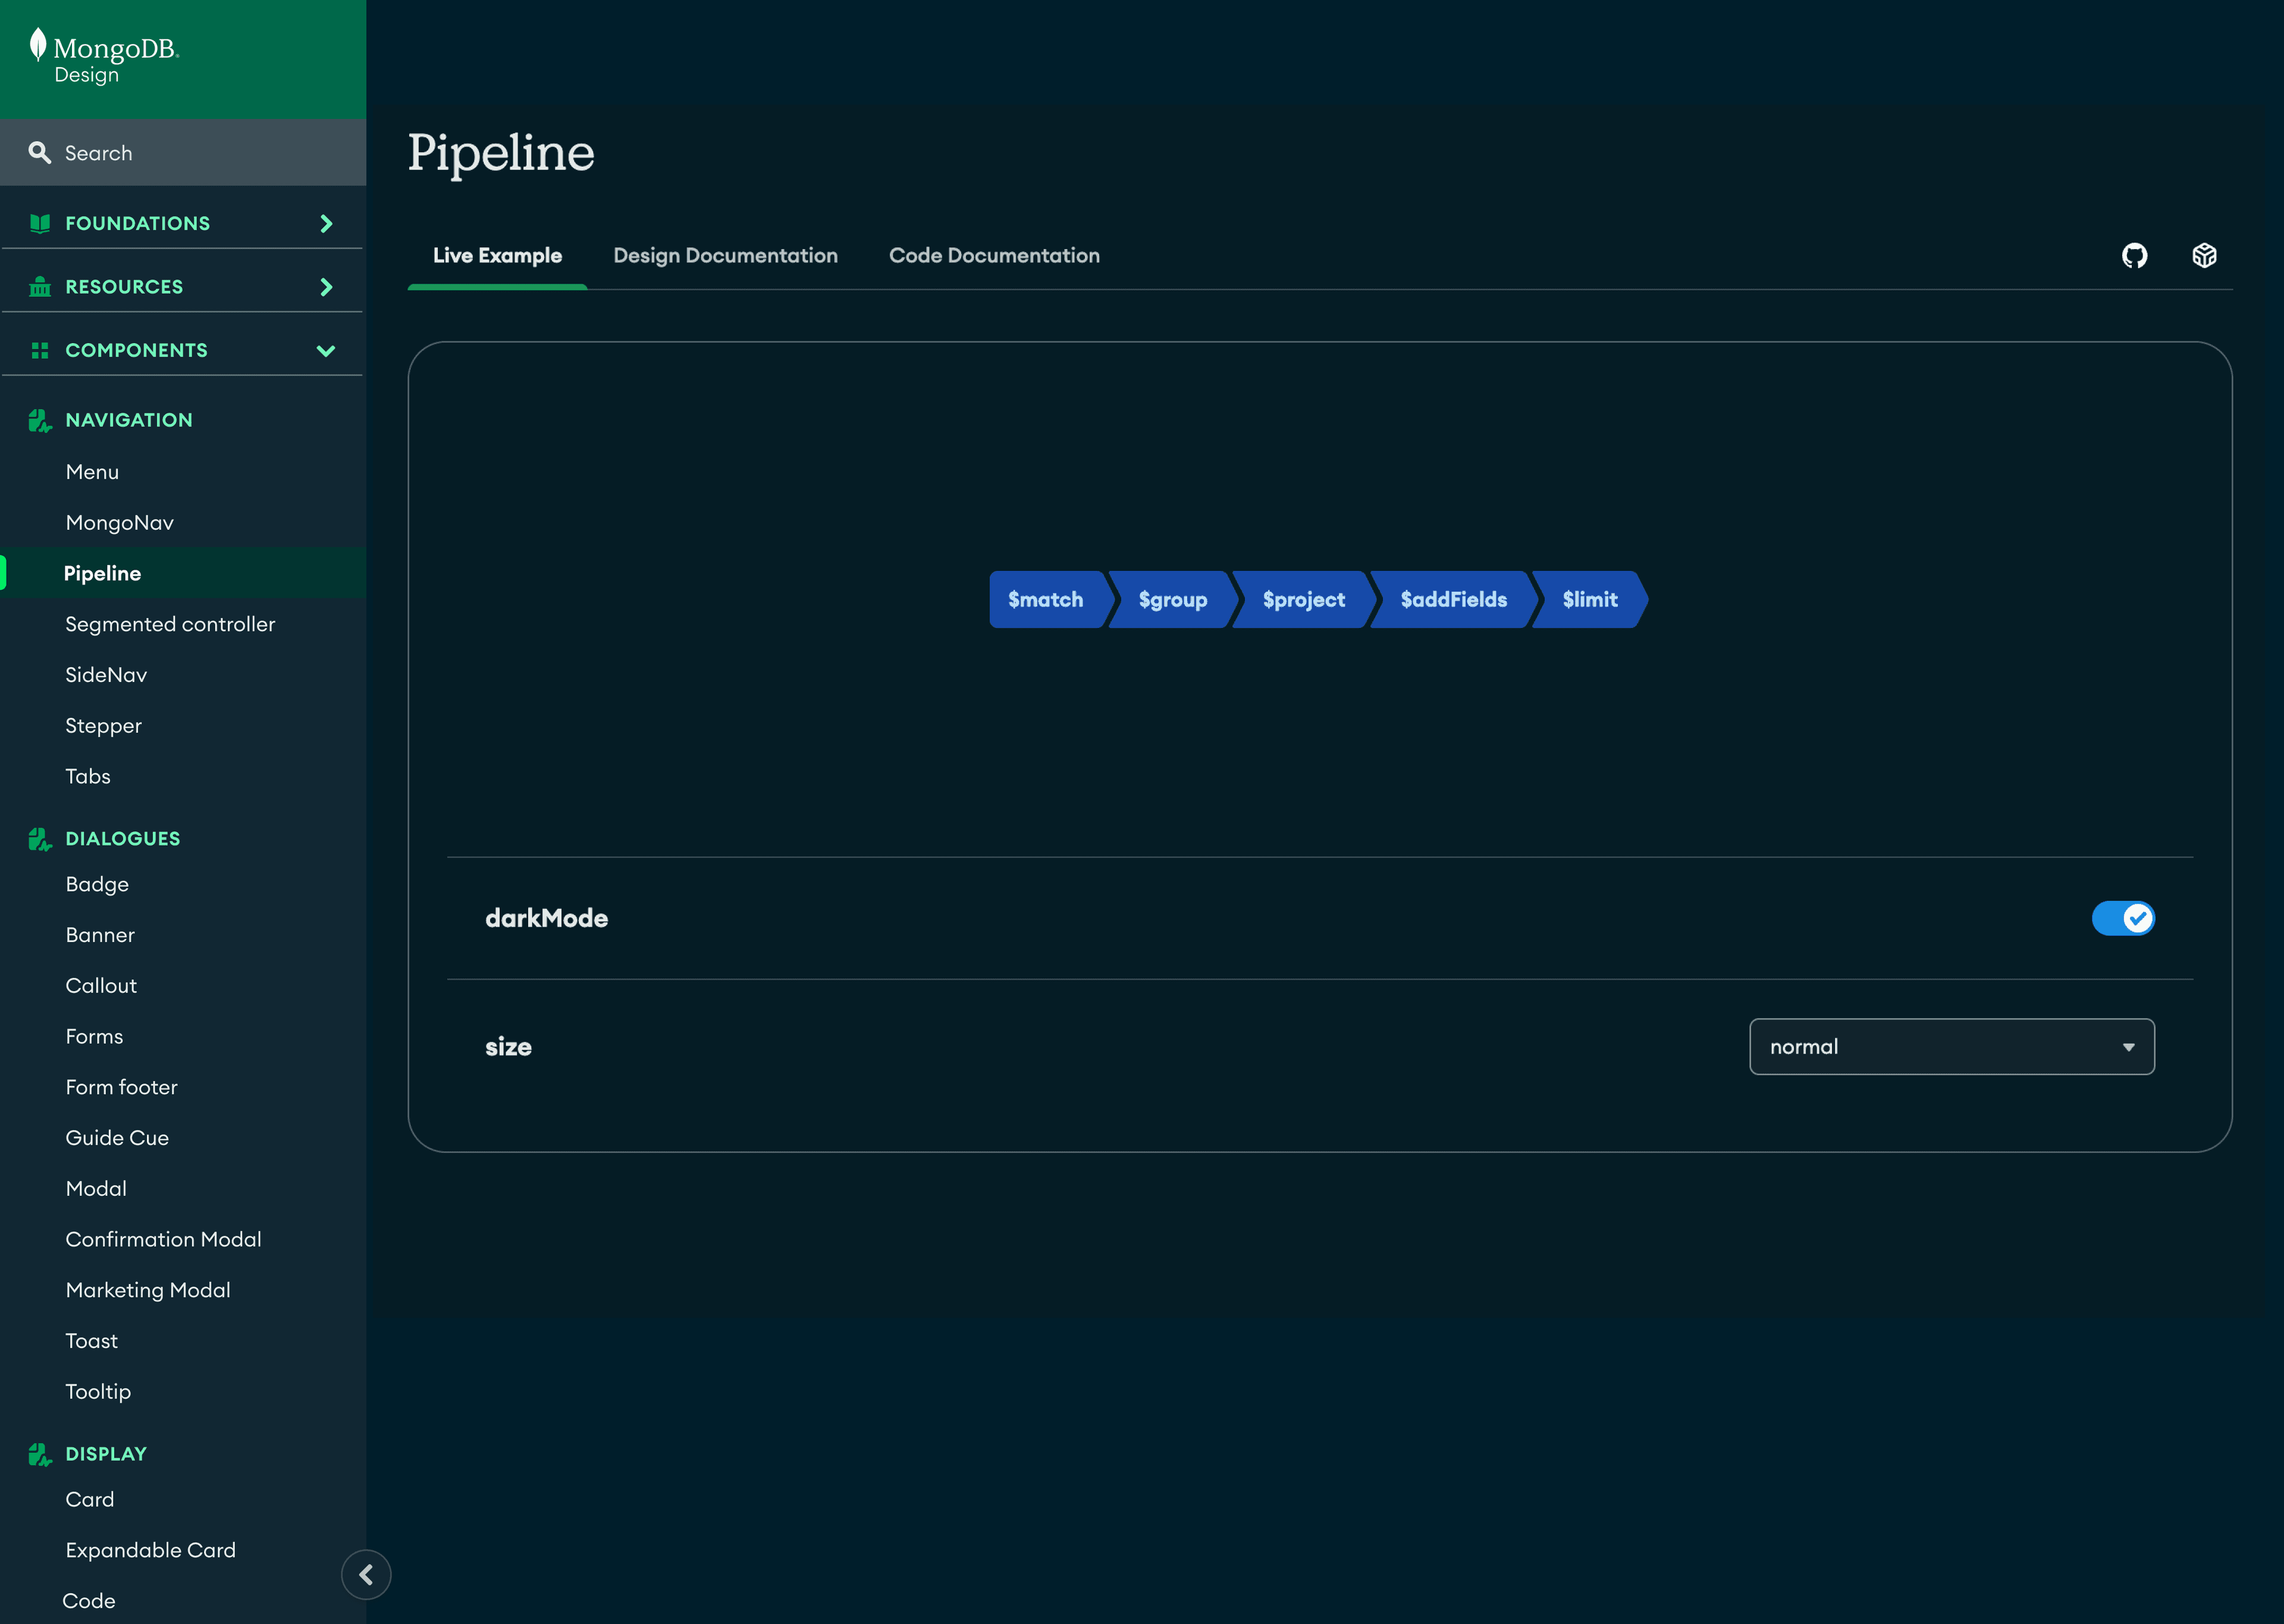Expand the Resources section chevron
2284x1624 pixels.
pos(326,287)
